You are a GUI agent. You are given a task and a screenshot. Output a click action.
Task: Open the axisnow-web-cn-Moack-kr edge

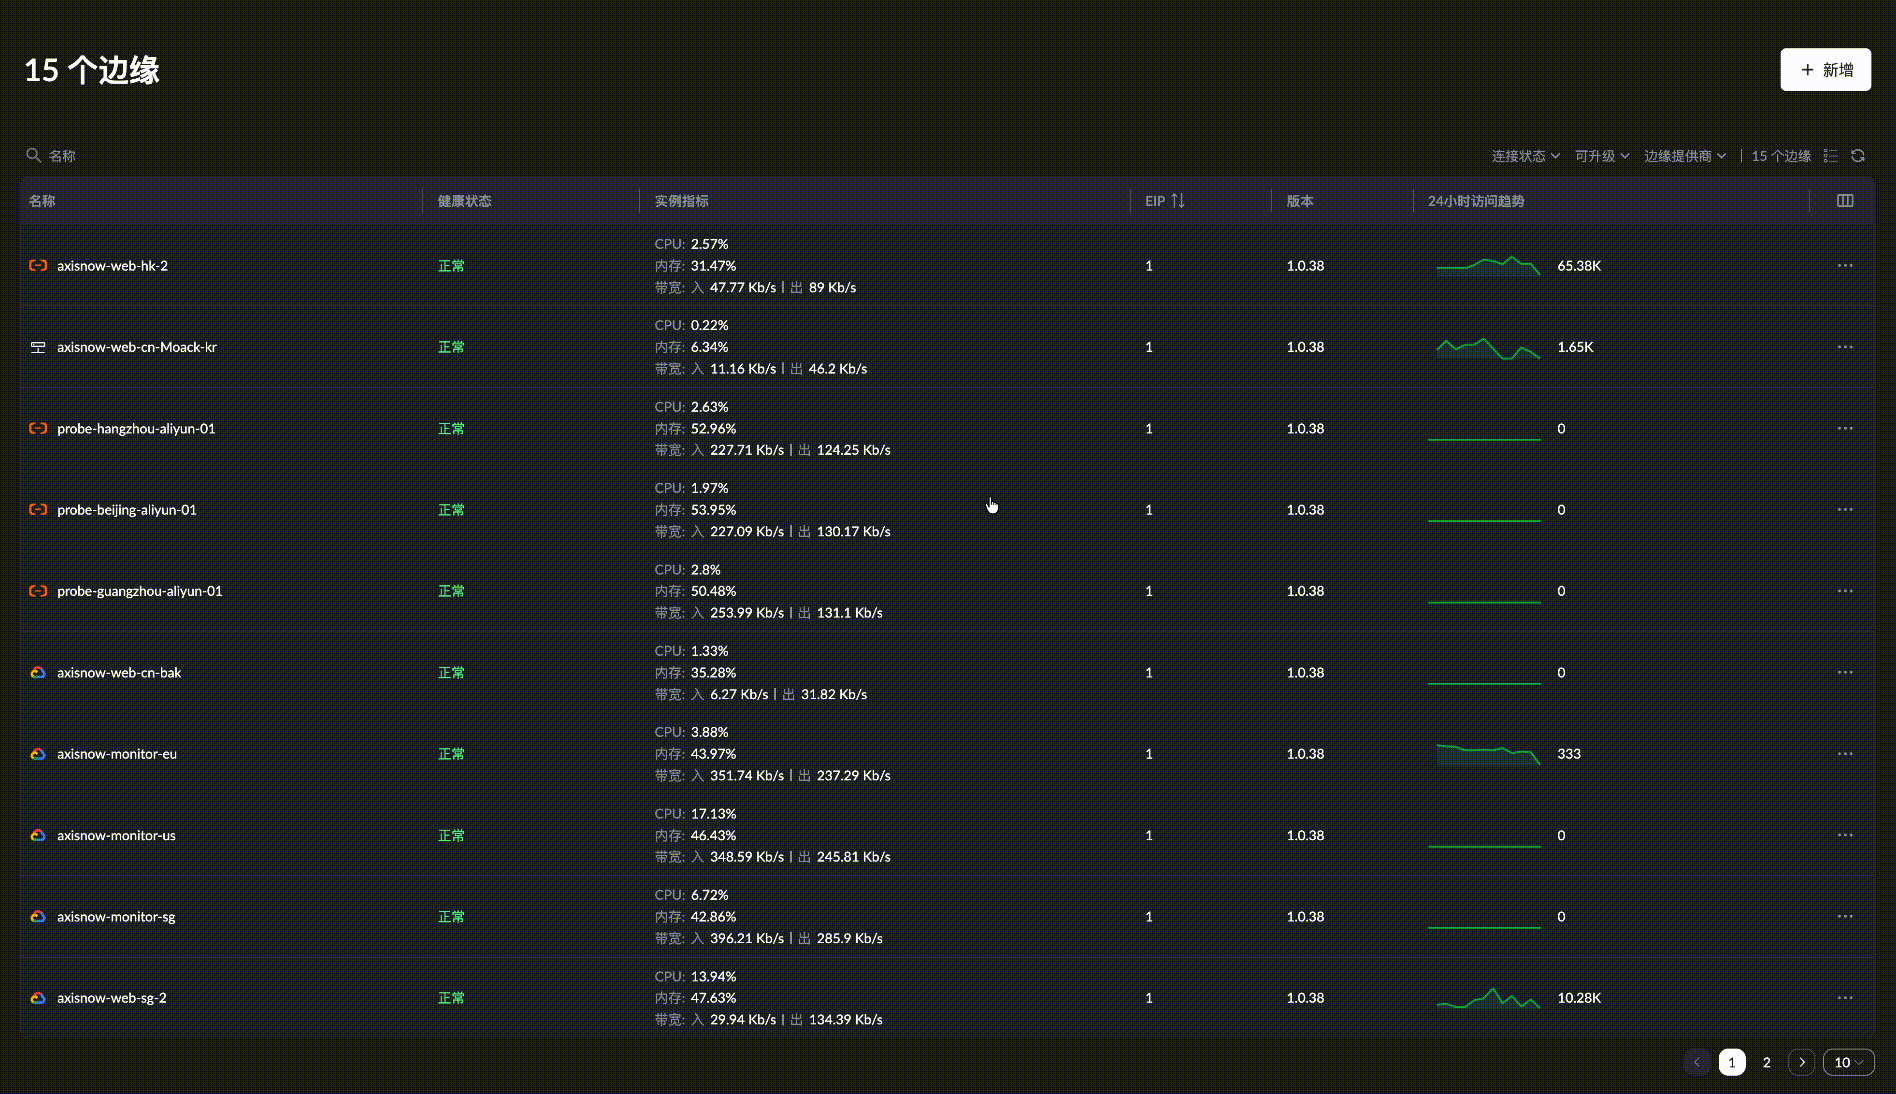(x=137, y=347)
